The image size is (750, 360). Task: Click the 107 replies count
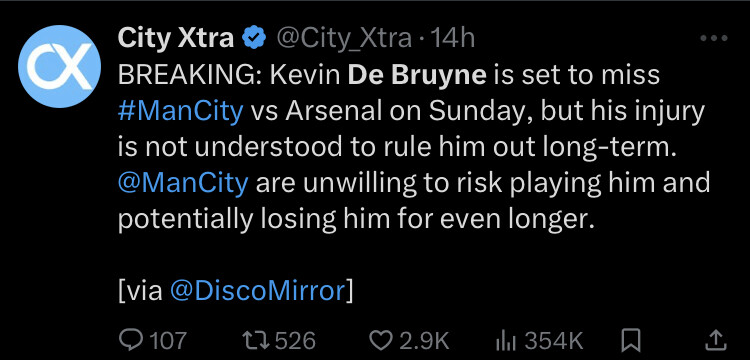(x=168, y=340)
